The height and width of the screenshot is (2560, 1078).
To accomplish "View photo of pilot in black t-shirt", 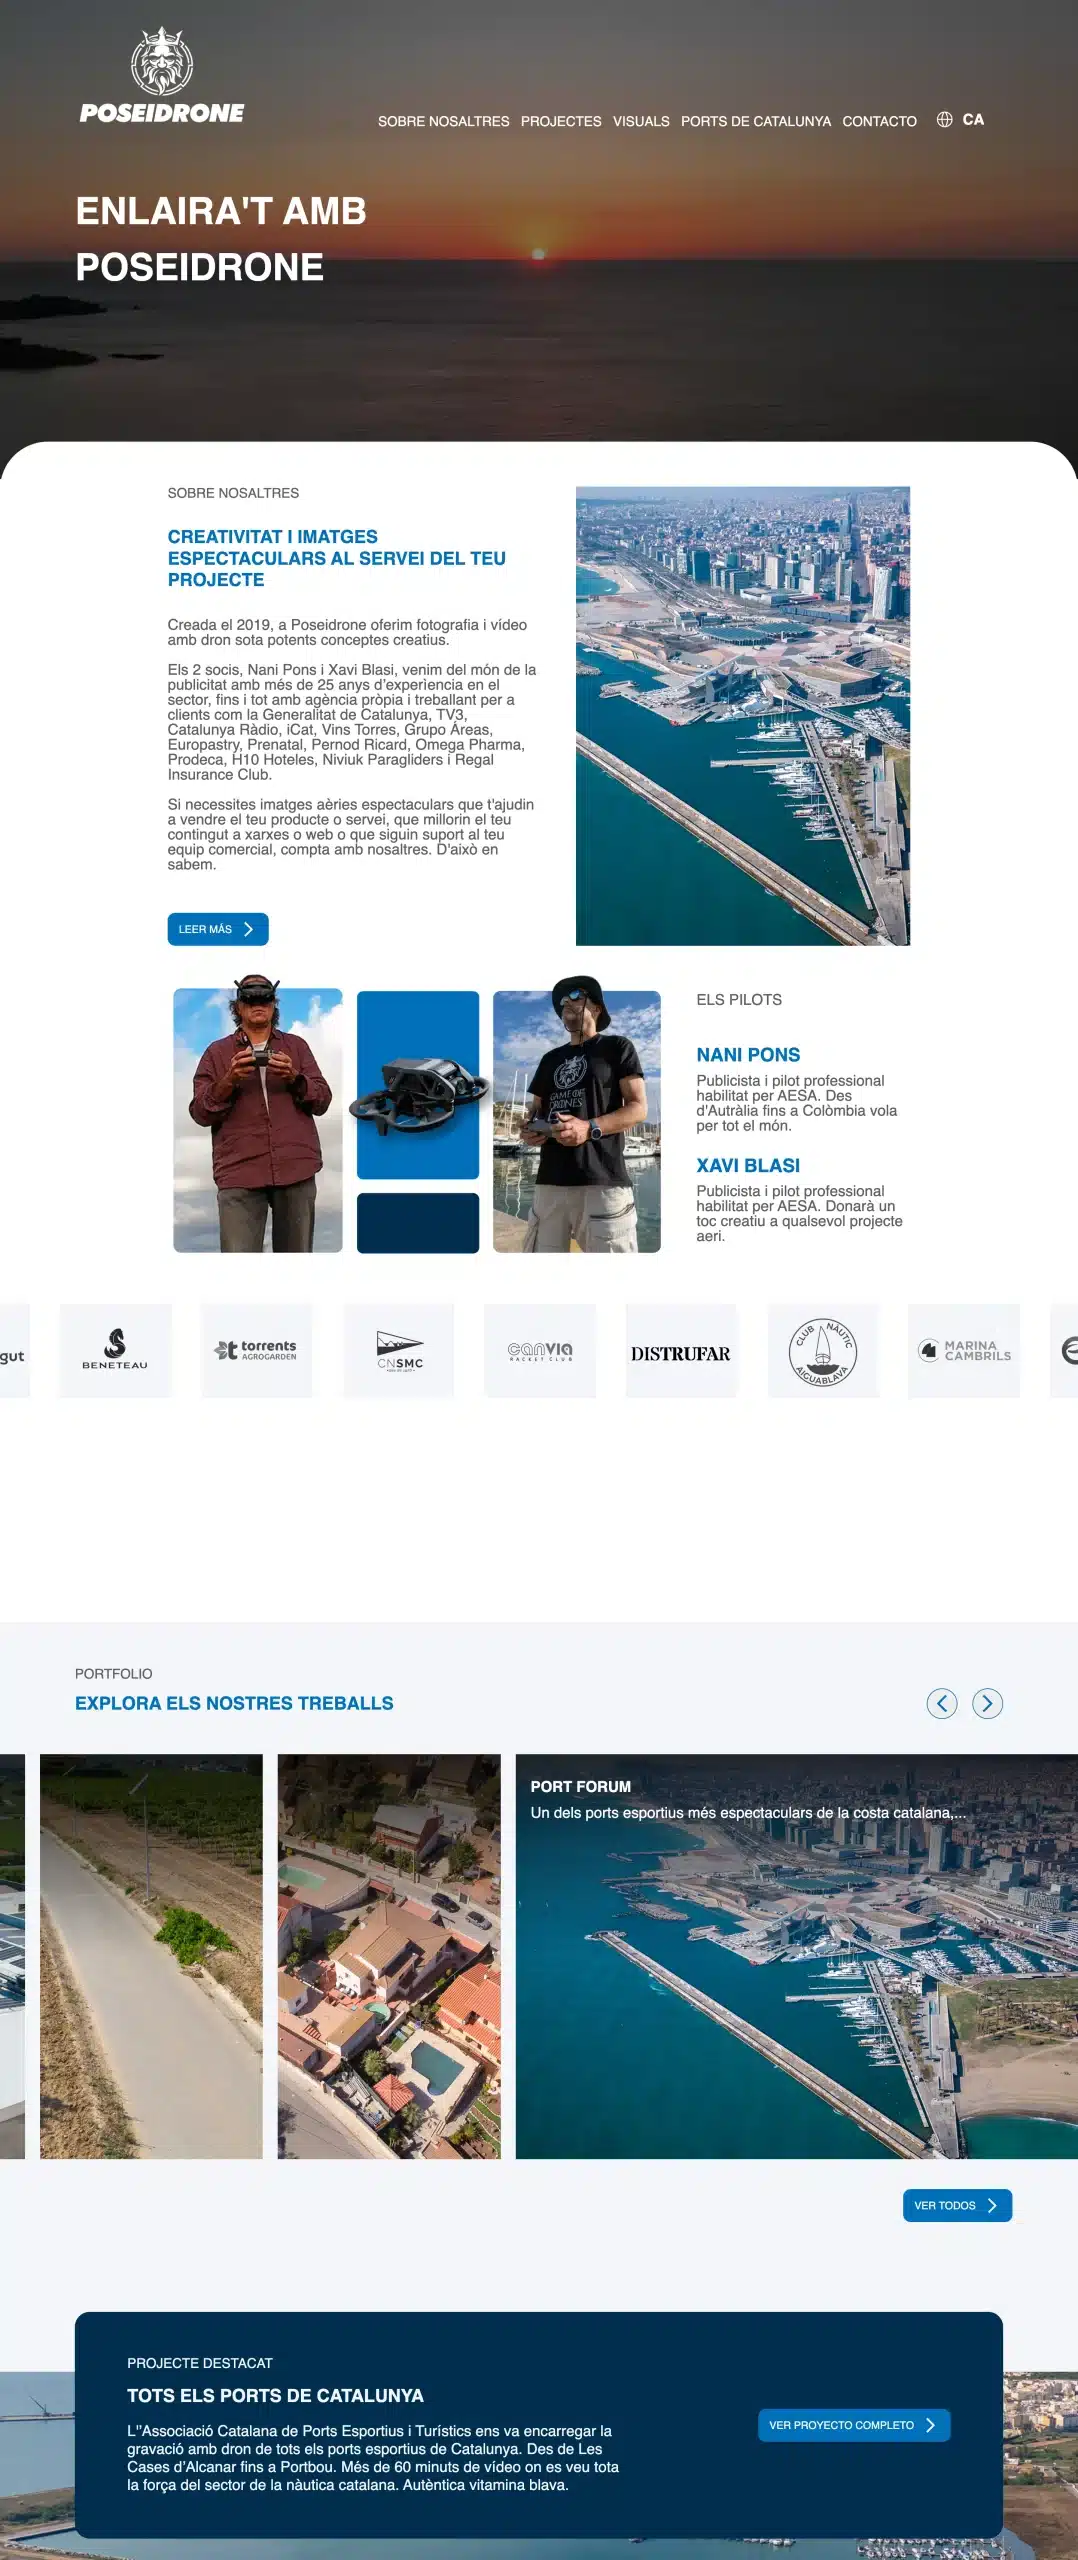I will coord(577,1115).
